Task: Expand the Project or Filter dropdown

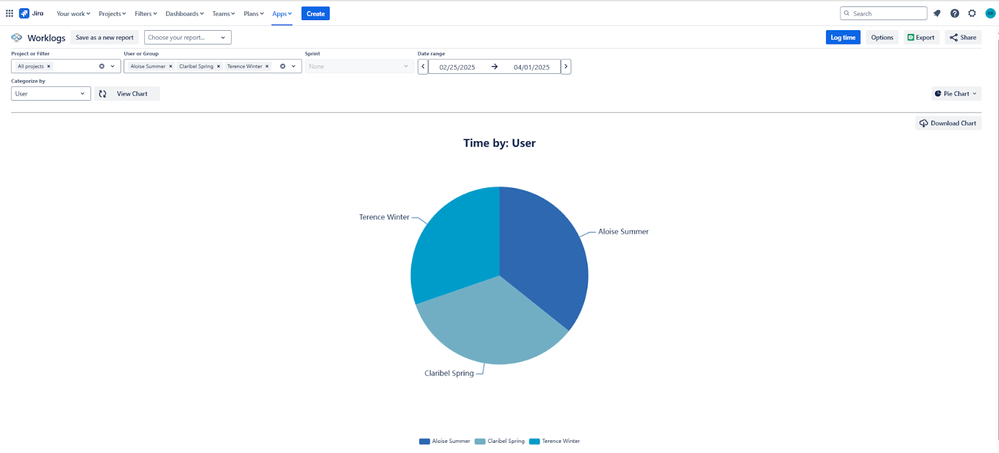Action: 113,66
